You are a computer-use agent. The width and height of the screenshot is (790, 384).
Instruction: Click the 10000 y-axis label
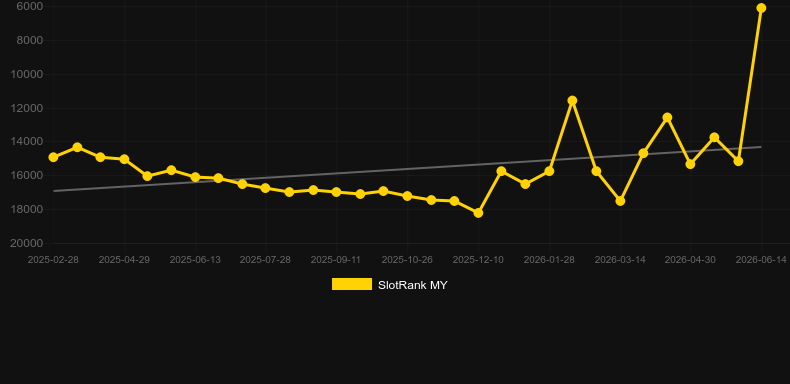(x=27, y=74)
